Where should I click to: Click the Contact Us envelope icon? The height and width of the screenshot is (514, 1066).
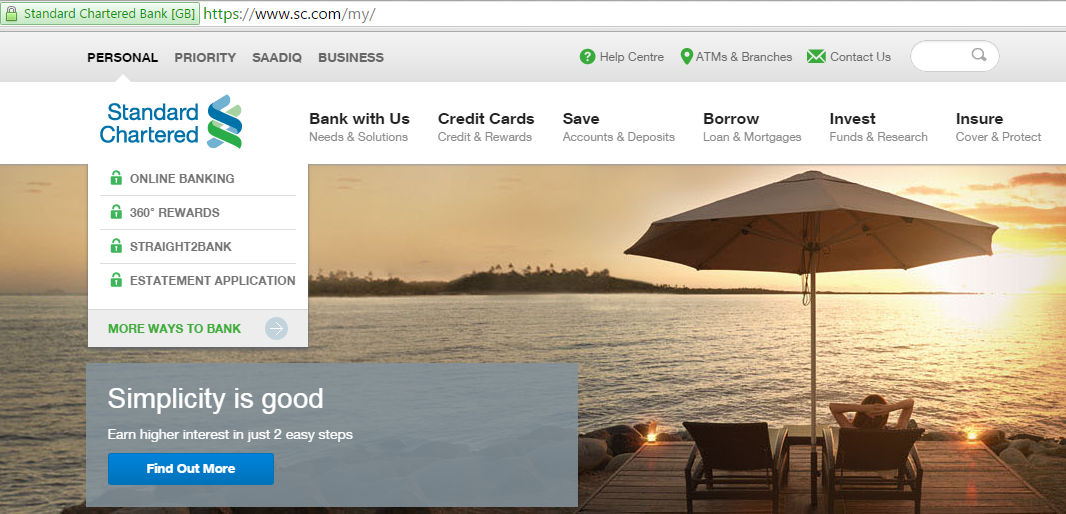[816, 57]
